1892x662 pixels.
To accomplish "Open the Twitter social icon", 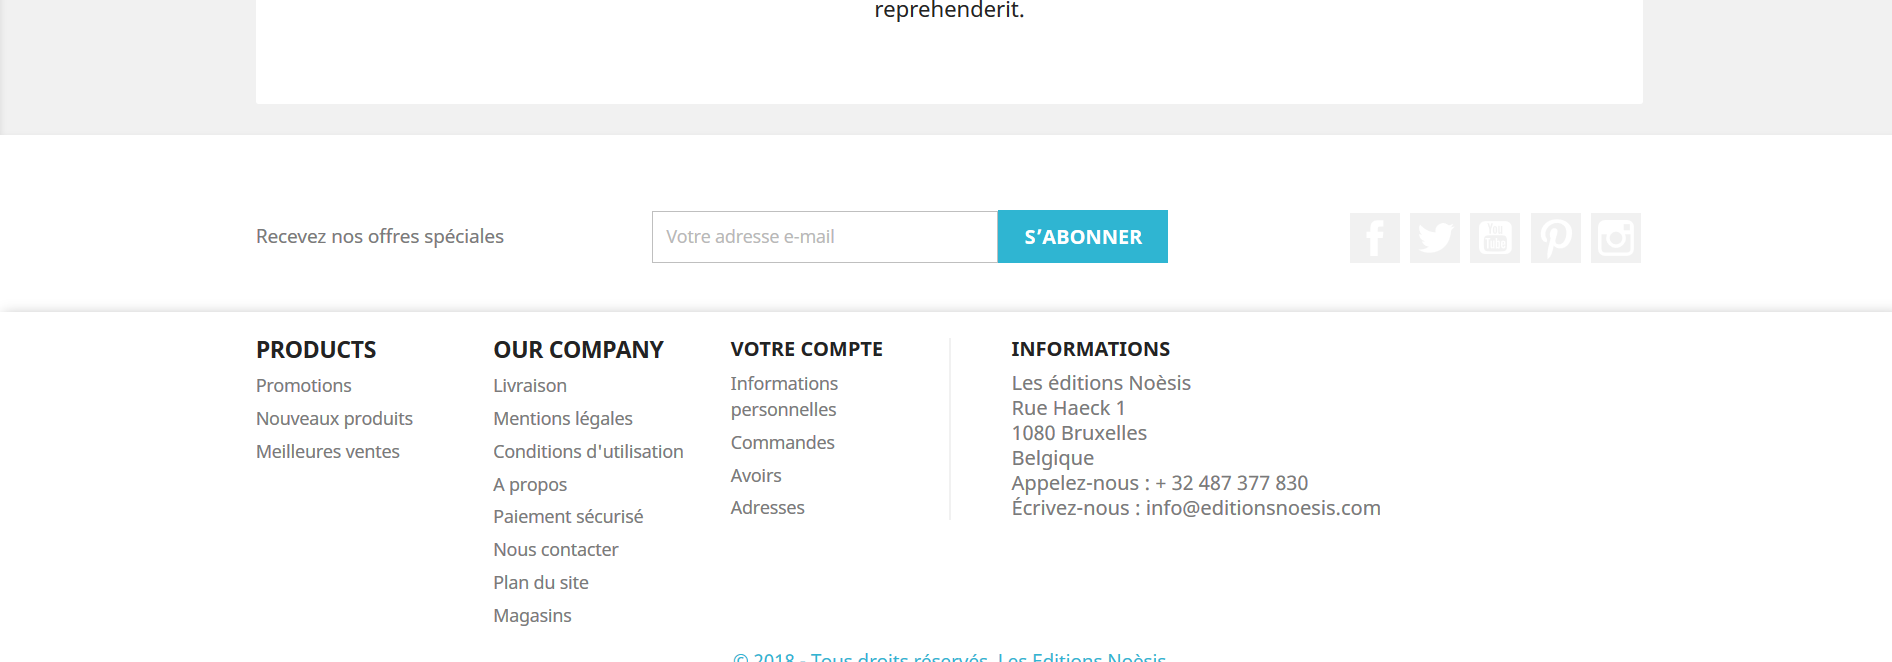I will 1434,238.
